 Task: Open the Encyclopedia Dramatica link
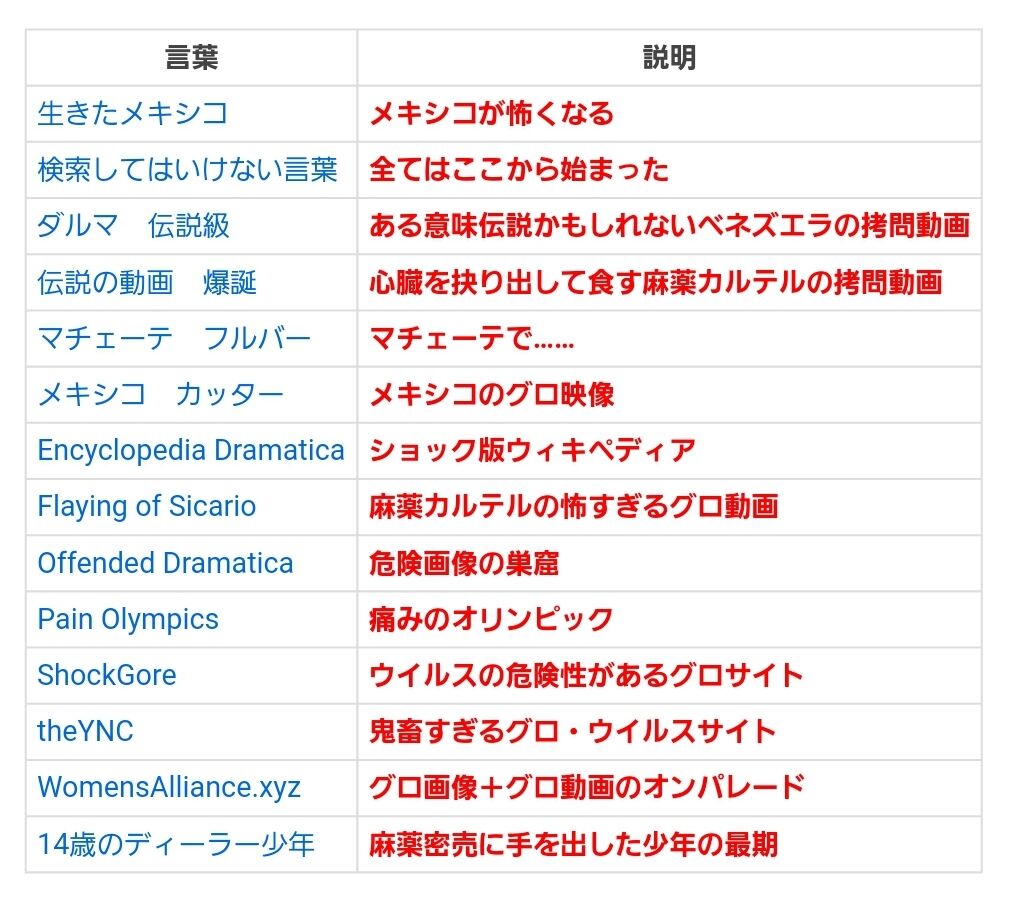coord(191,451)
